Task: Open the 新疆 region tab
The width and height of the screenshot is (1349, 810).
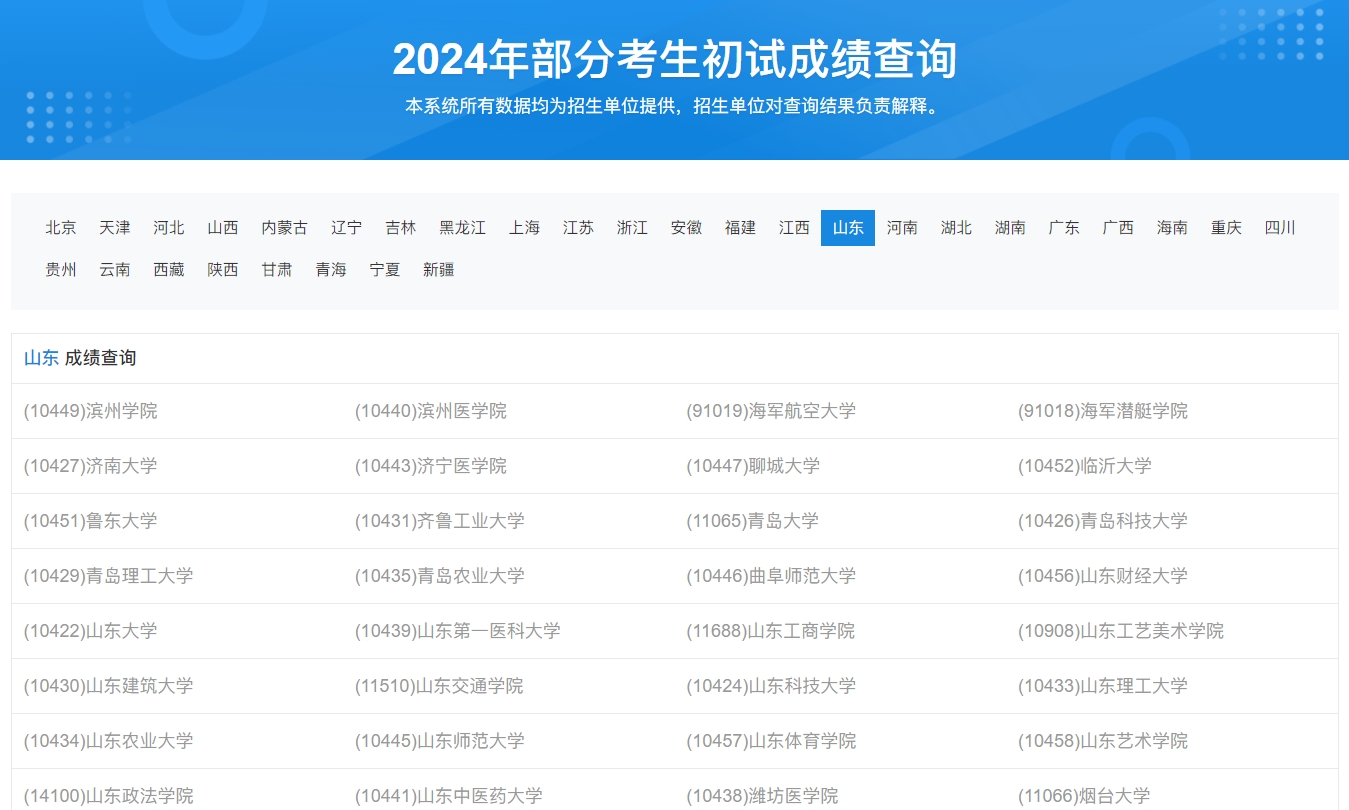Action: (439, 270)
